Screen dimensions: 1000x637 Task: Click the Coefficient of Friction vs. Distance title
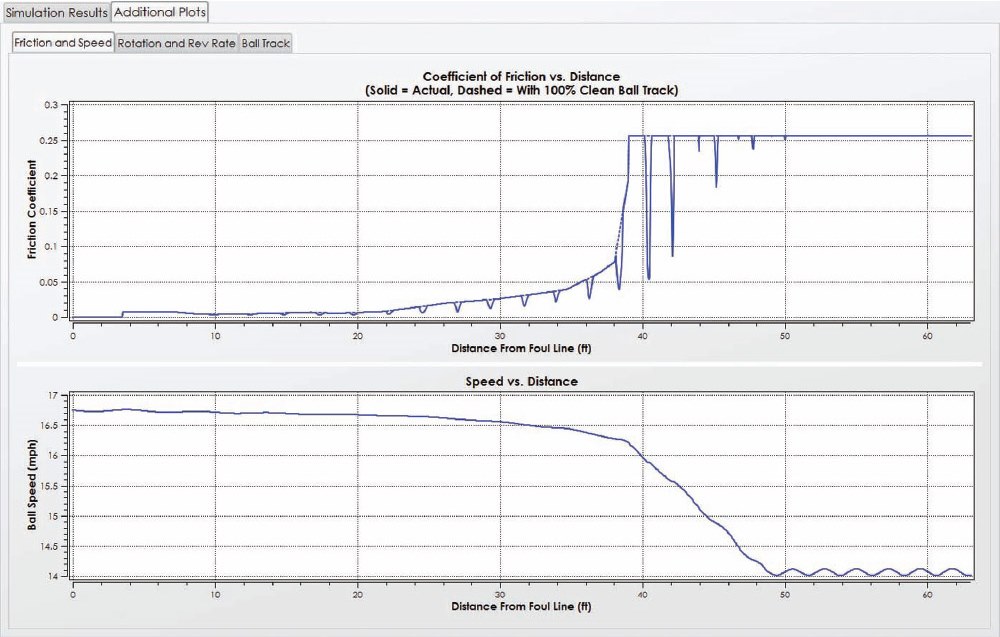[521, 77]
